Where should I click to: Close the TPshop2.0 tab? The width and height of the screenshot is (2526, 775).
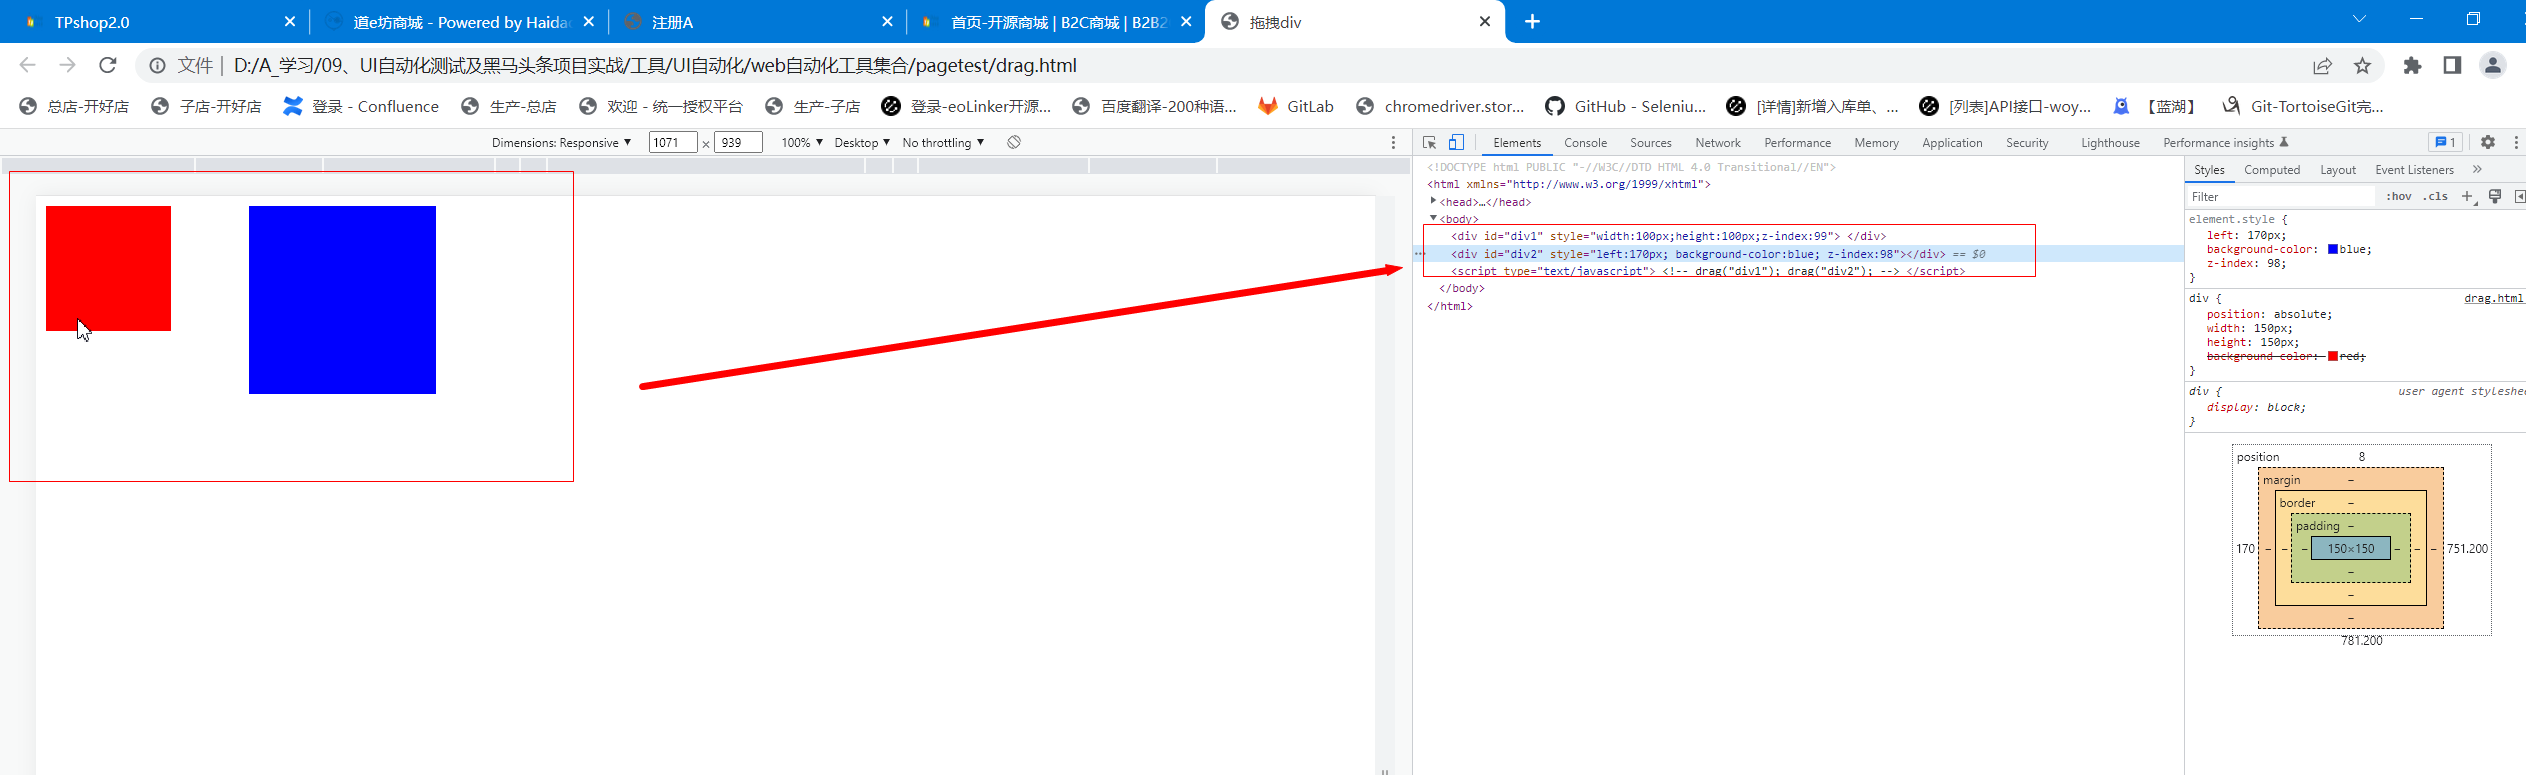coord(290,22)
